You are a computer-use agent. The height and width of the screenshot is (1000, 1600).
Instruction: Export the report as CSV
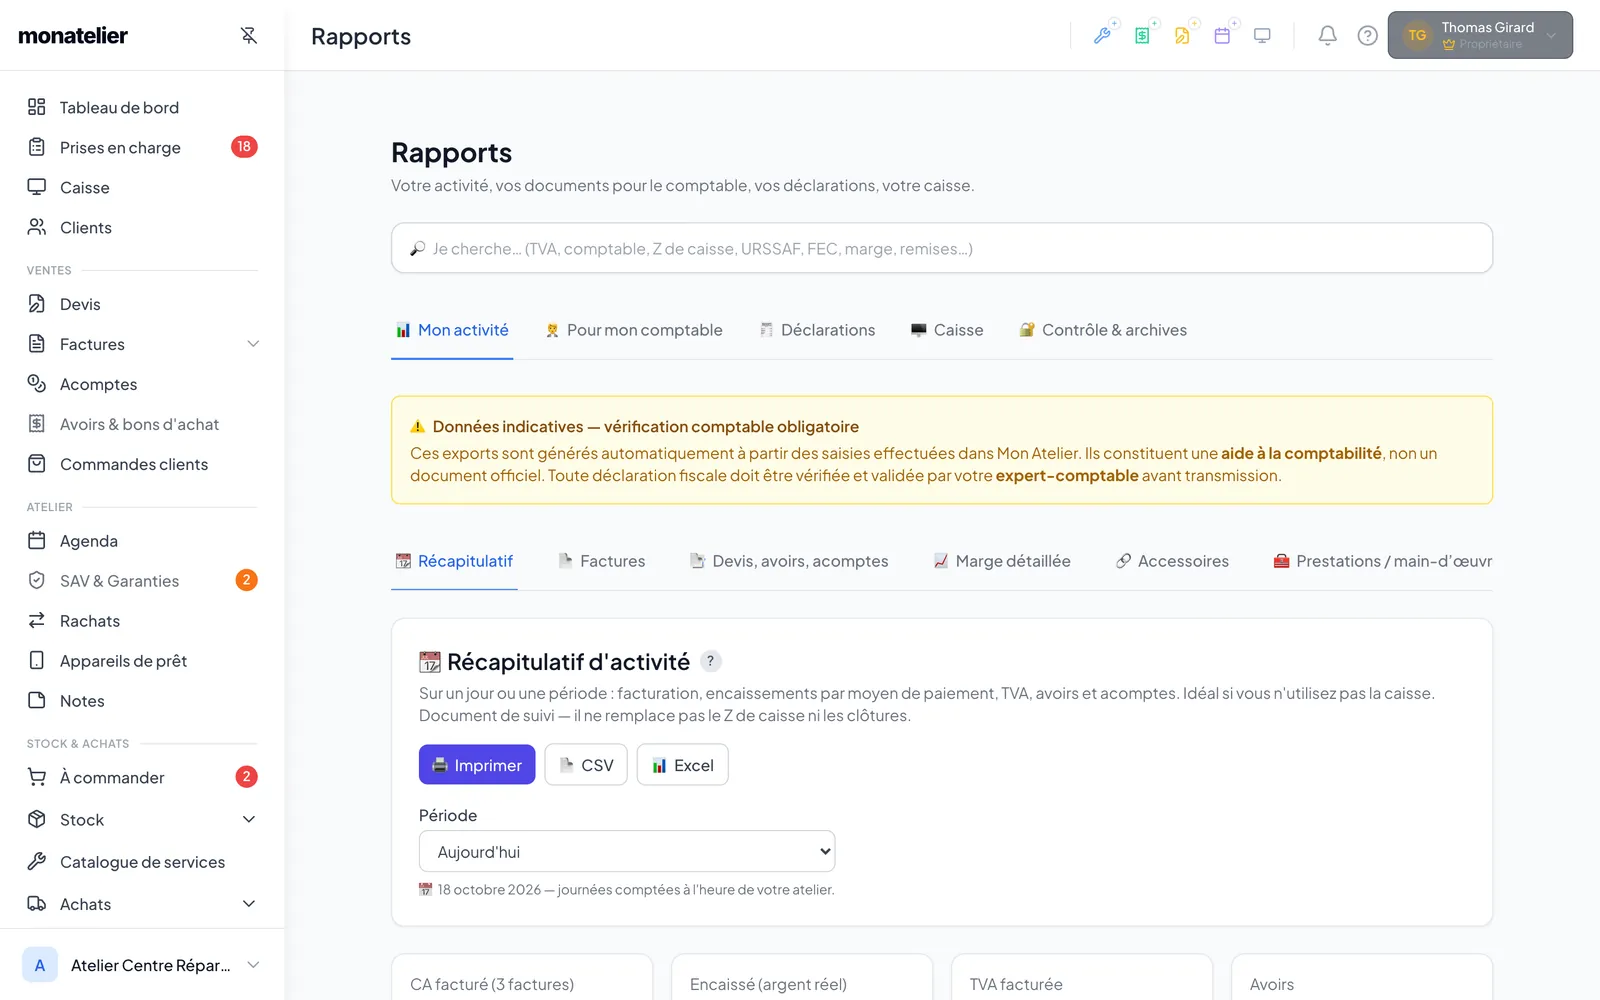coord(586,765)
